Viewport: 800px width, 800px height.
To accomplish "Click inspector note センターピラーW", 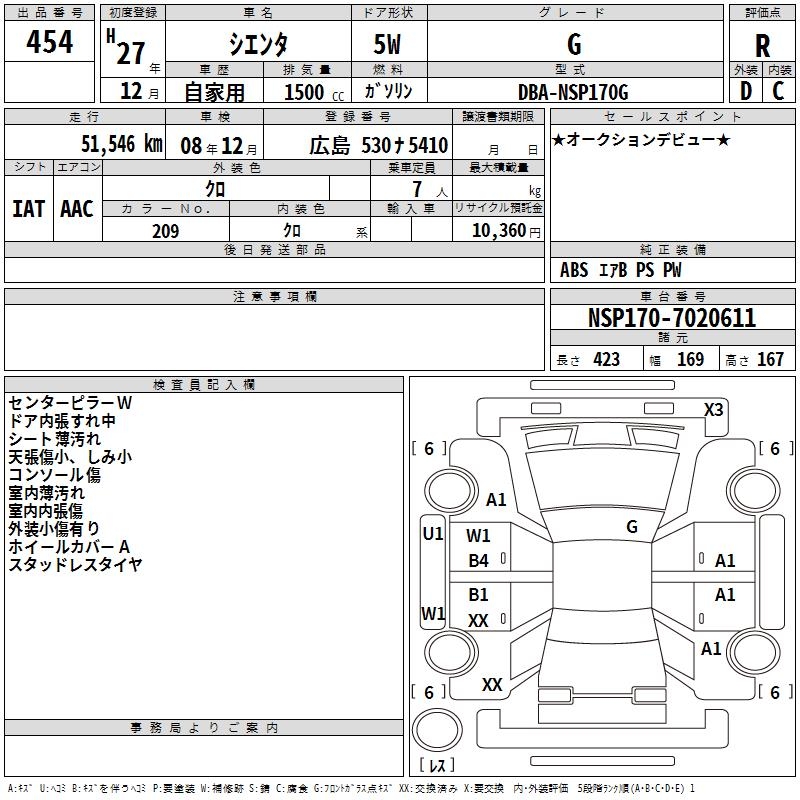I will tap(70, 403).
